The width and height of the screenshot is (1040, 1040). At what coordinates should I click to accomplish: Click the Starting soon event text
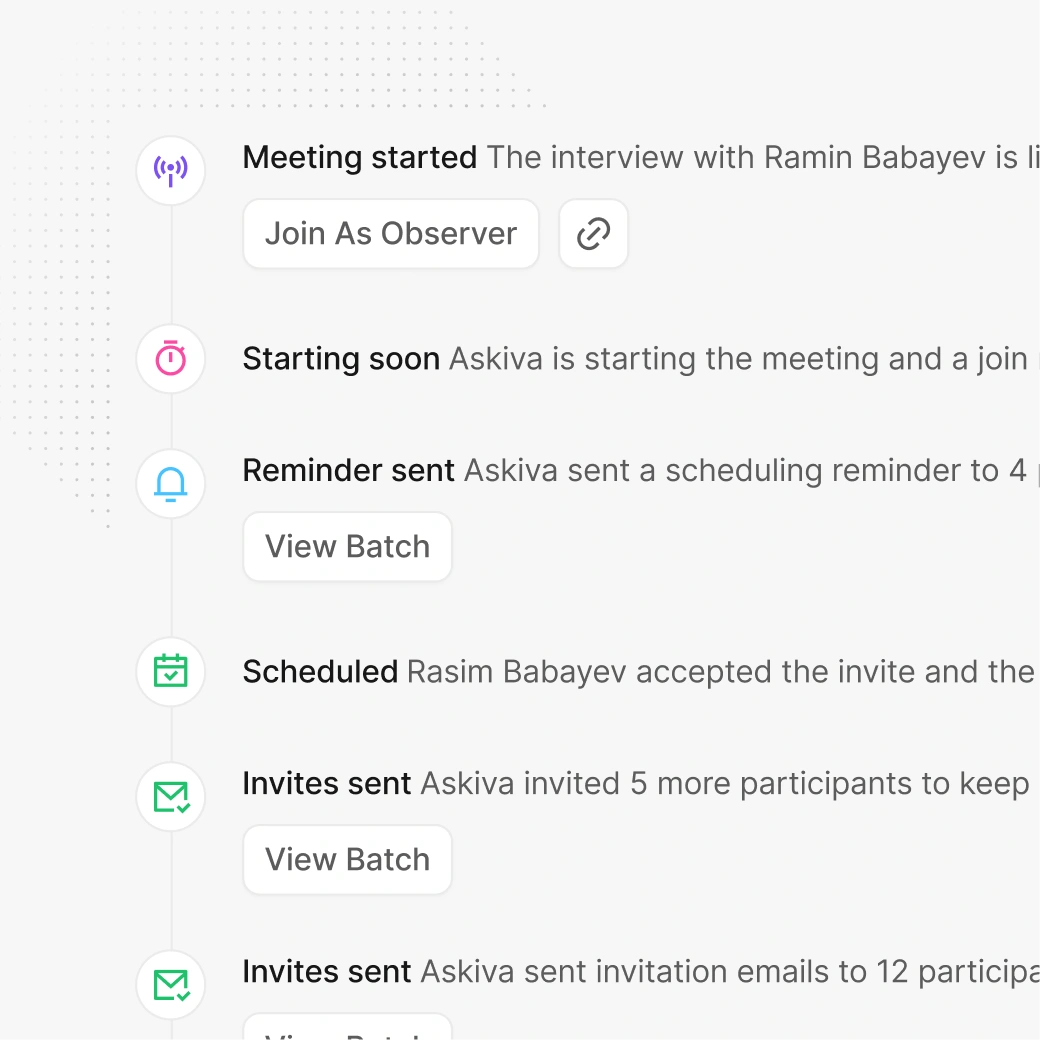pyautogui.click(x=342, y=358)
